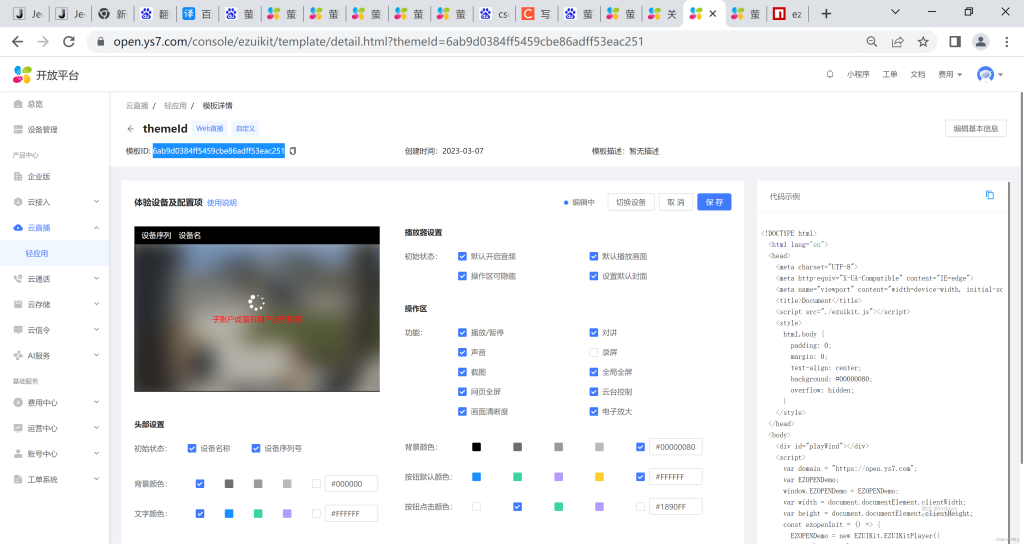This screenshot has height=544, width=1024.
Task: Click the AI服务 icon in the sidebar
Action: (18, 356)
